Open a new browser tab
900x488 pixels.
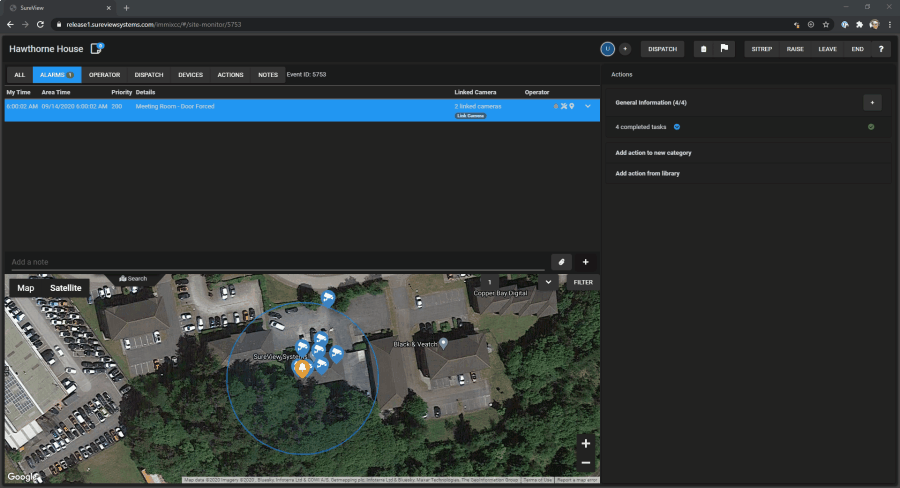click(x=126, y=8)
